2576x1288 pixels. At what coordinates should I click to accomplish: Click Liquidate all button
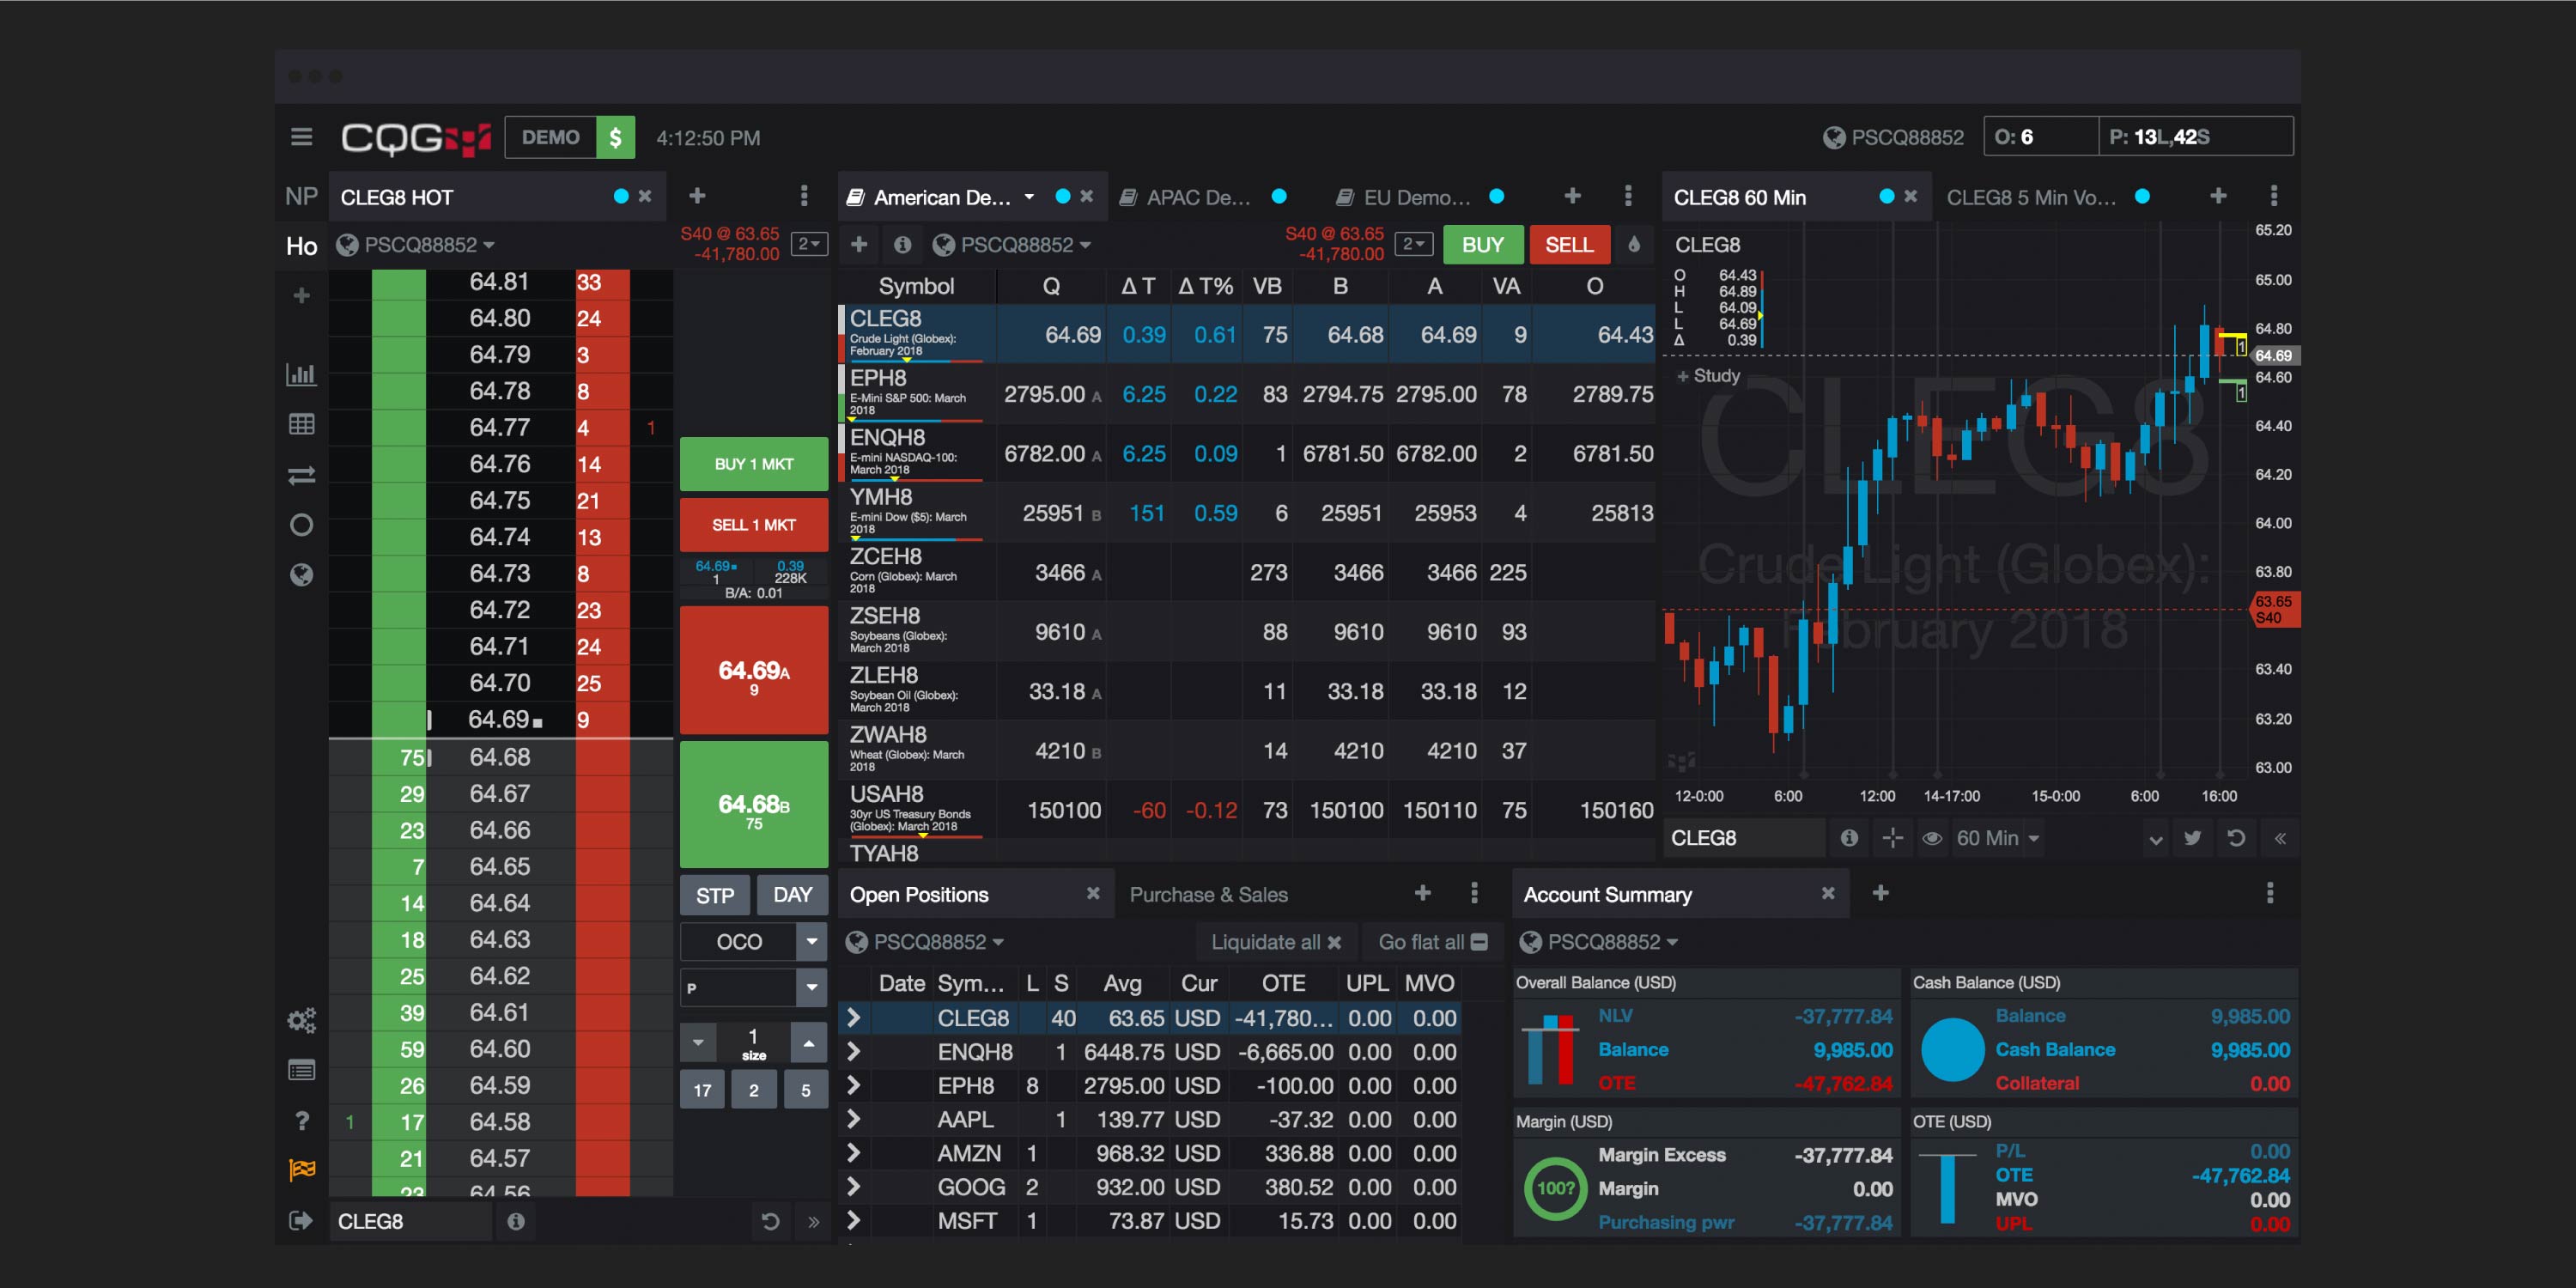(1276, 941)
